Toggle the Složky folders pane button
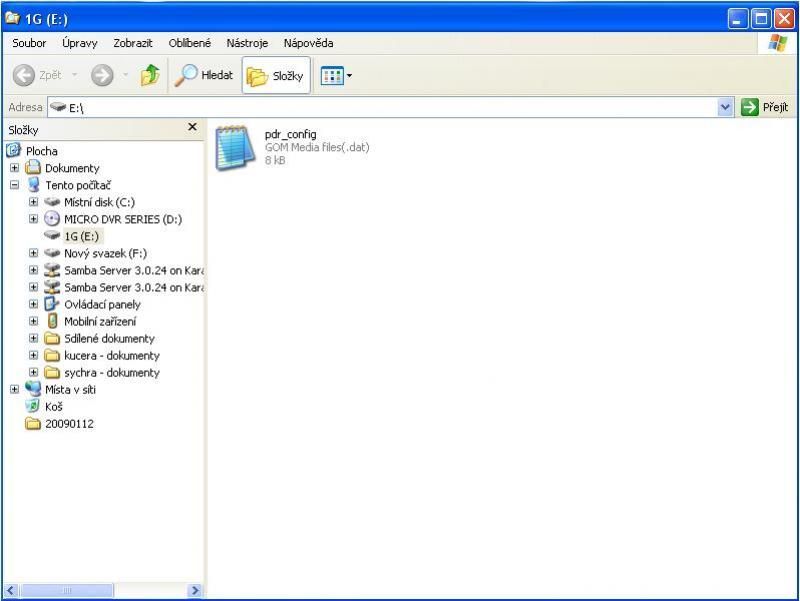800x601 pixels. point(276,76)
